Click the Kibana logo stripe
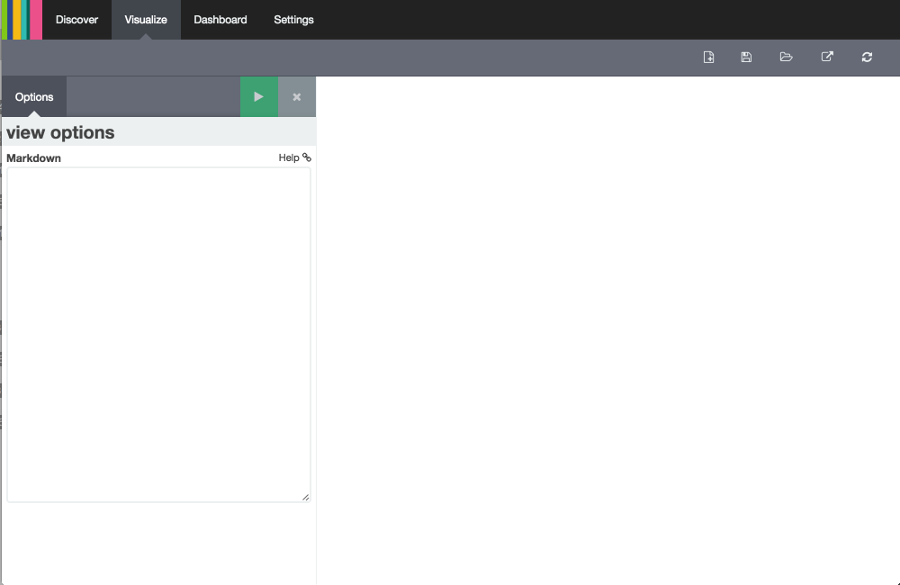Image resolution: width=900 pixels, height=585 pixels. coord(20,20)
